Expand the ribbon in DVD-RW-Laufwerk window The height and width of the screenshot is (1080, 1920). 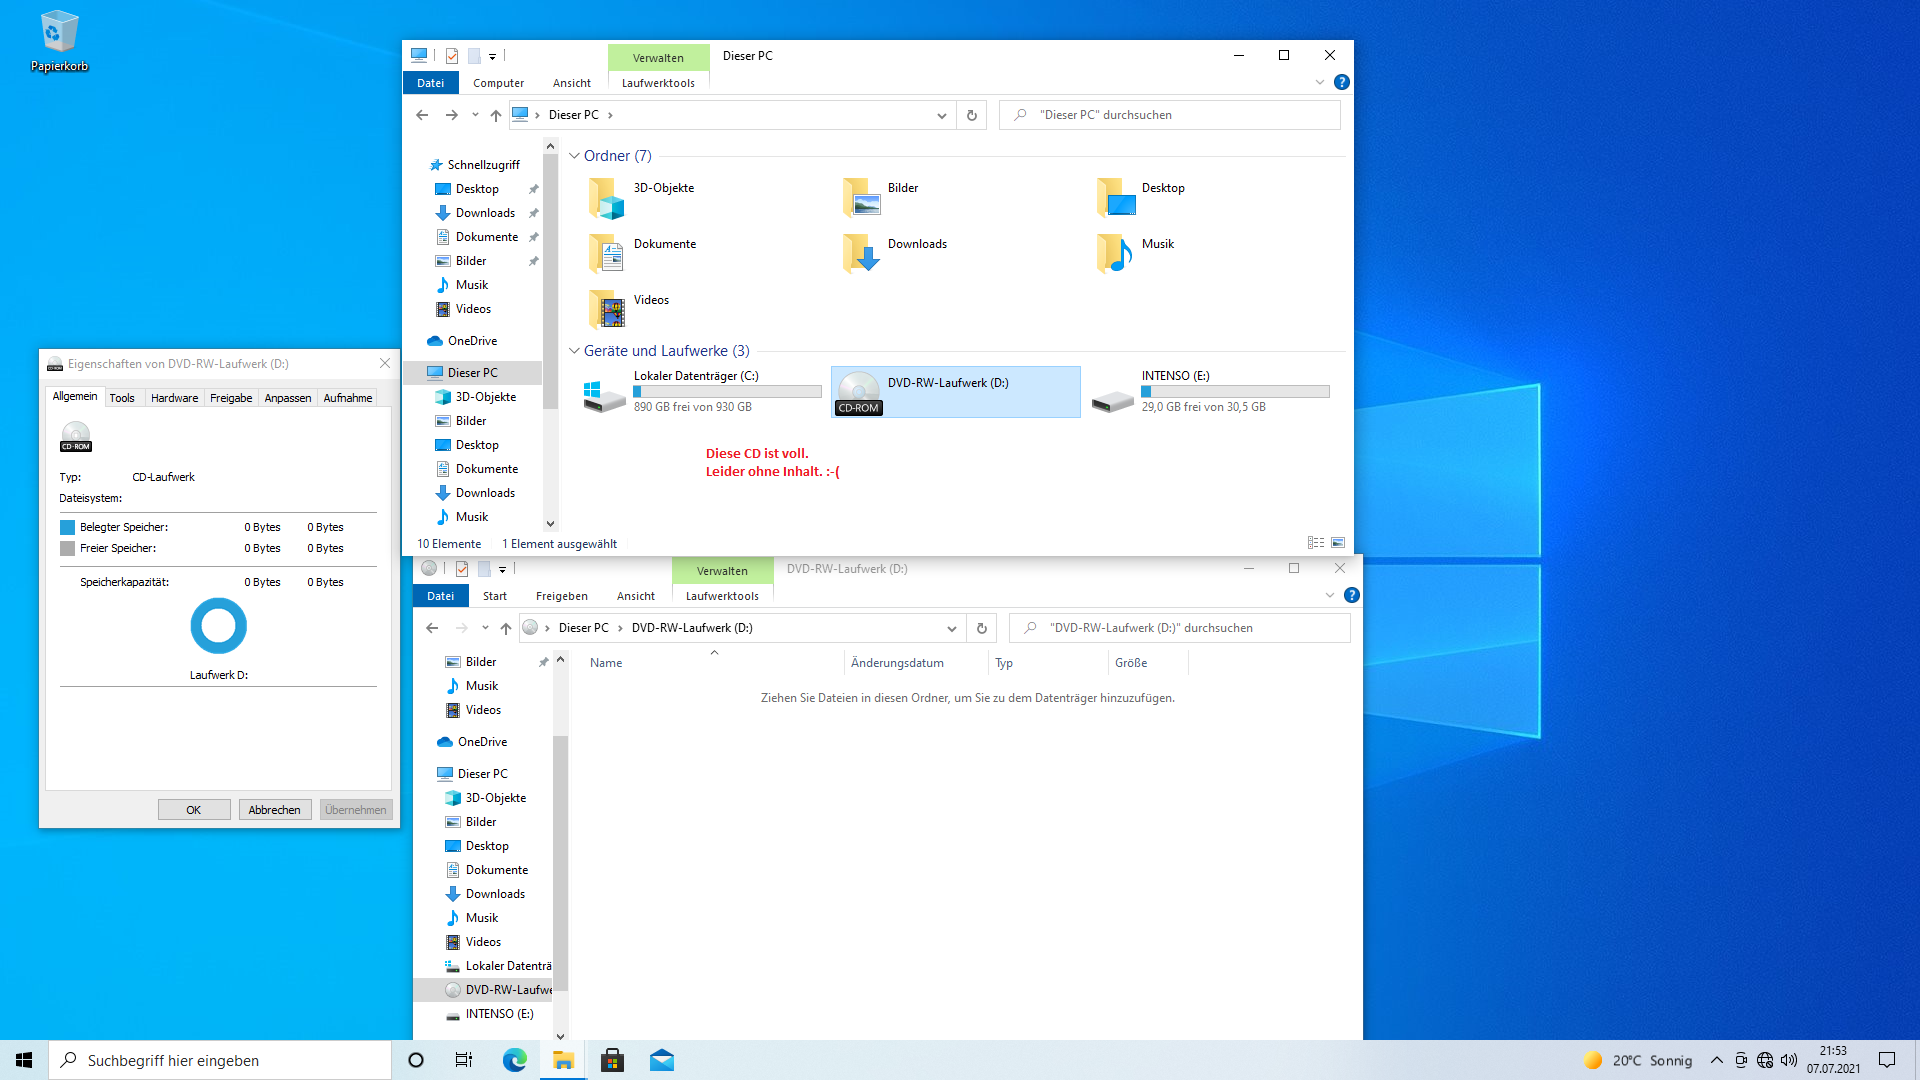(x=1330, y=595)
